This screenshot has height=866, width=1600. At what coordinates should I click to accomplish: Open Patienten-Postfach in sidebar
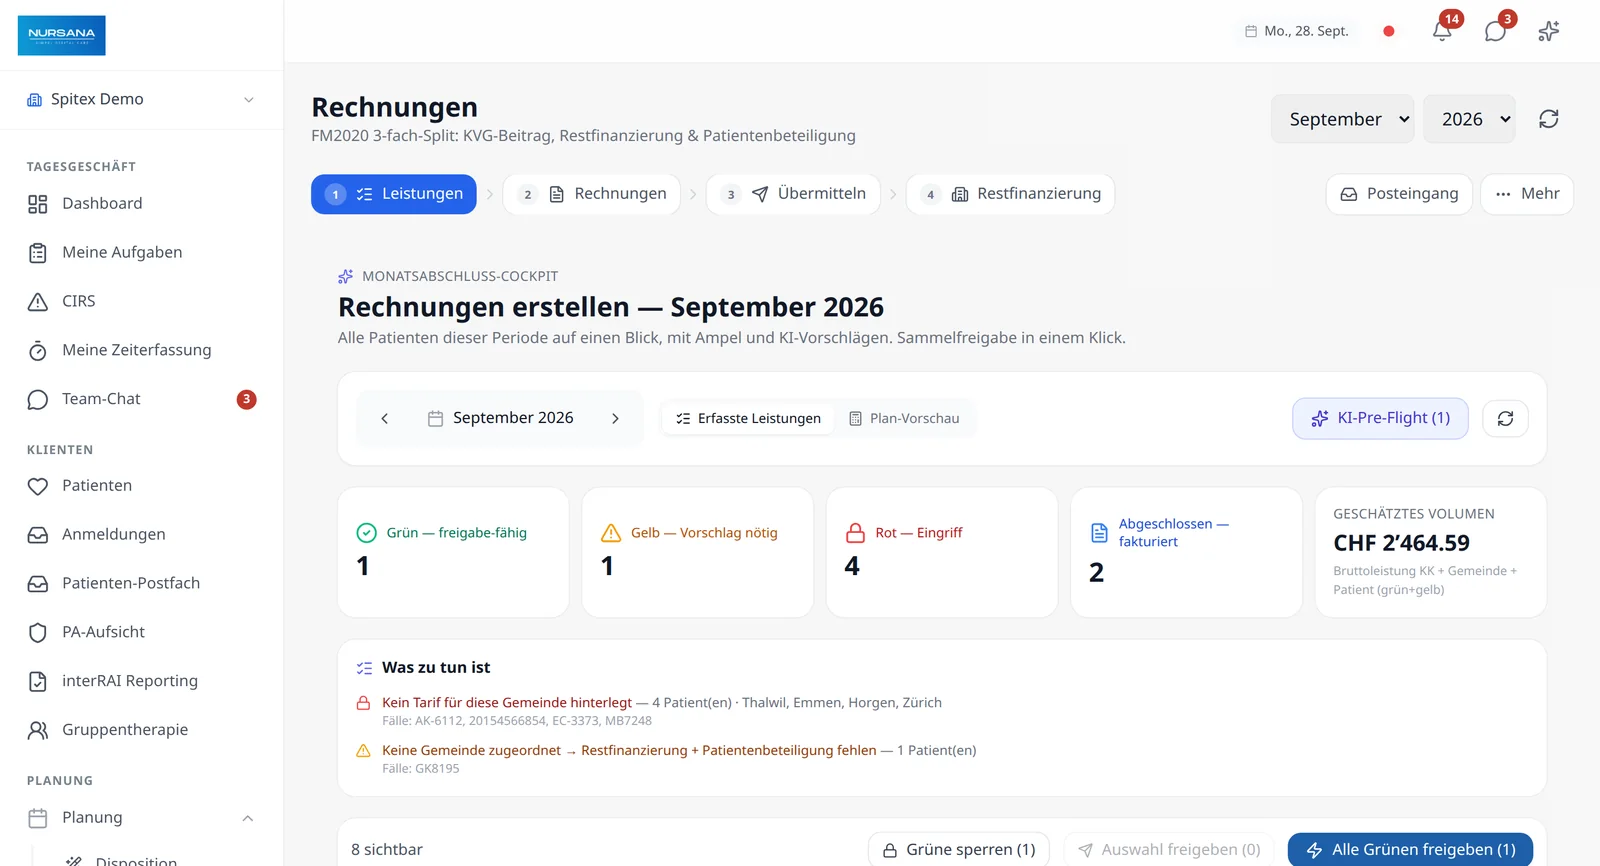pos(141,583)
